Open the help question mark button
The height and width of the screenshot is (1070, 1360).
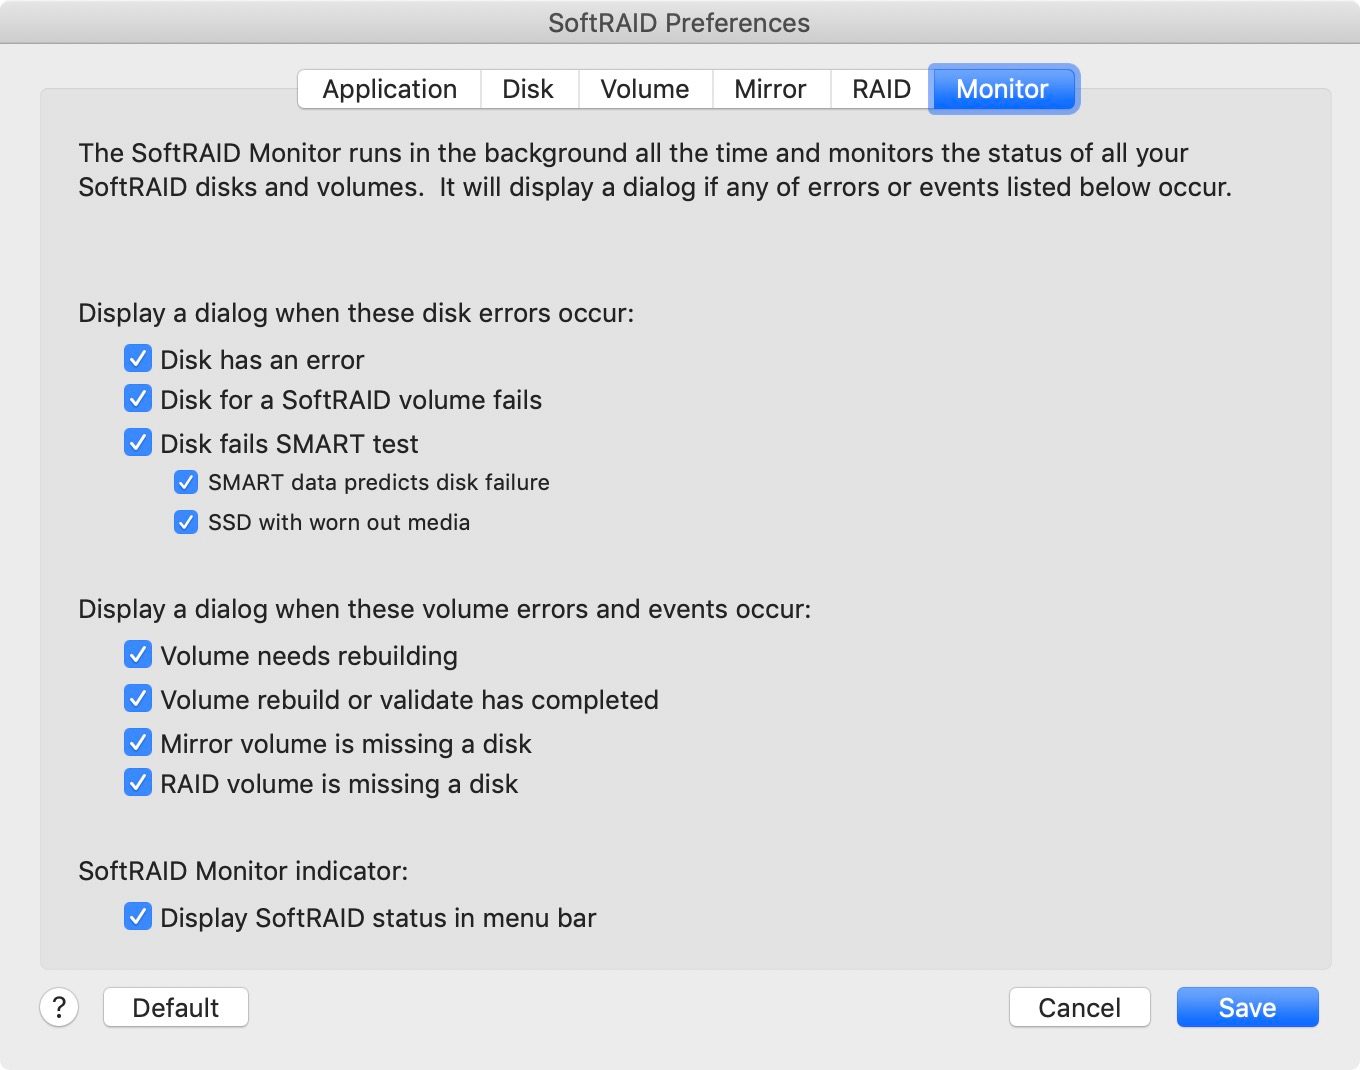59,1007
